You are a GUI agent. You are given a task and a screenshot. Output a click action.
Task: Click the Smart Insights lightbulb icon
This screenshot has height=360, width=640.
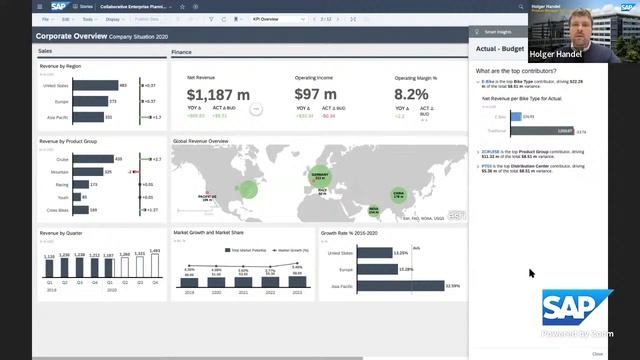476,32
